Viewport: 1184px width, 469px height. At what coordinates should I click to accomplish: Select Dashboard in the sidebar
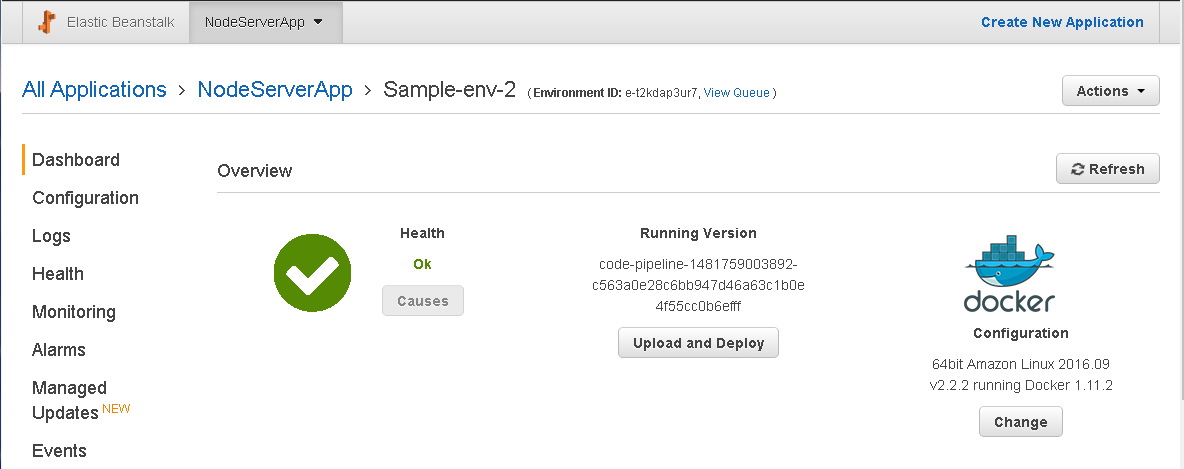(76, 159)
